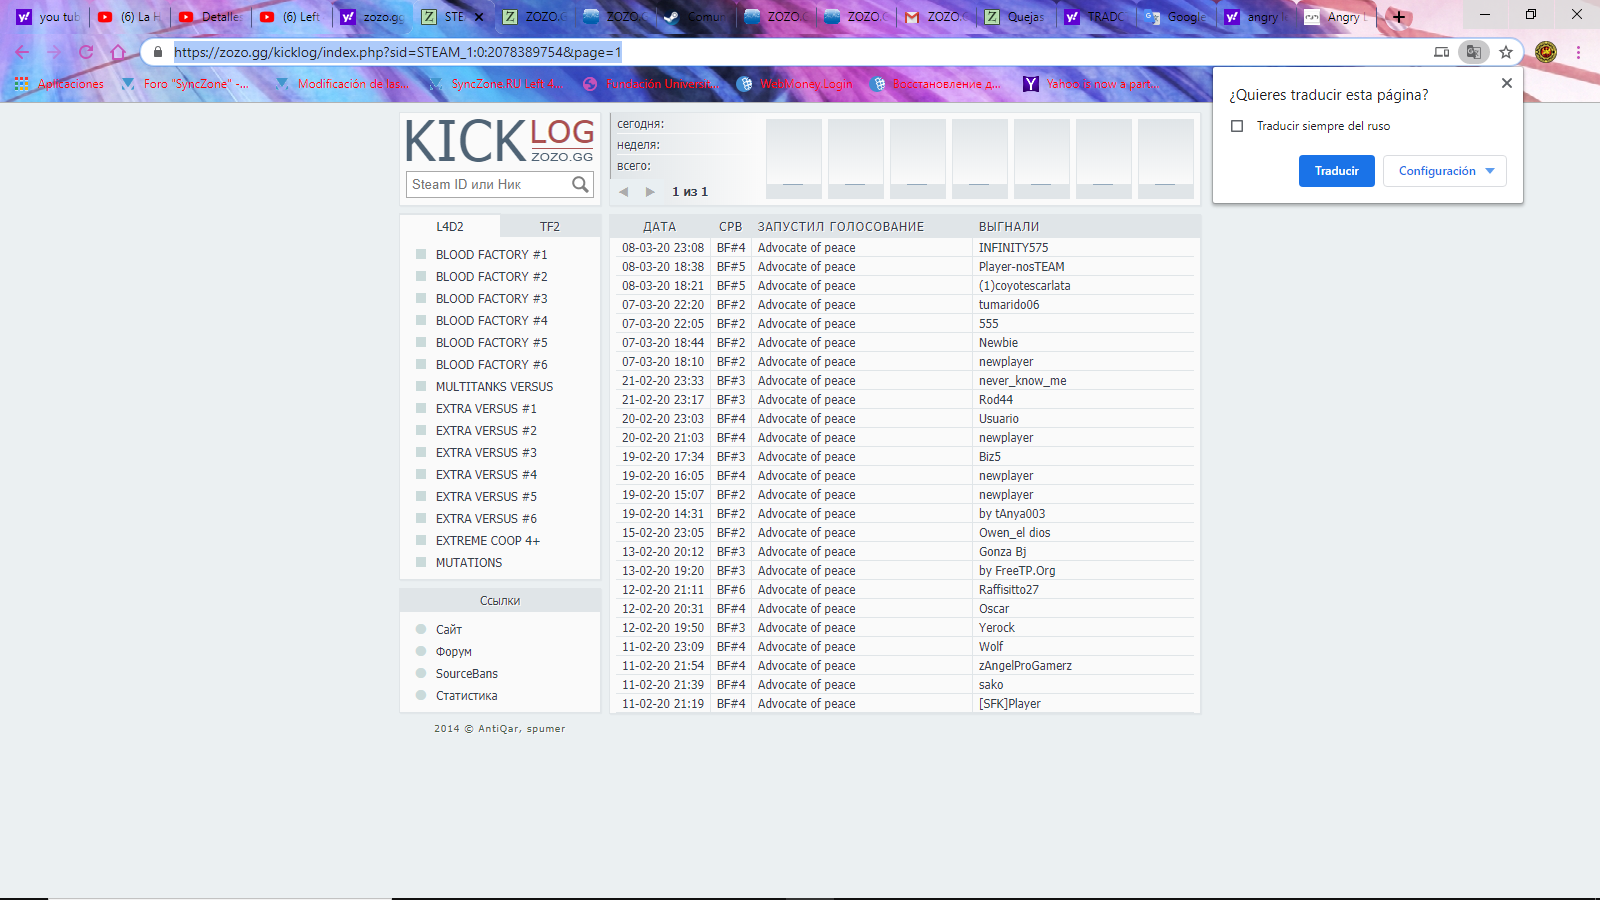The image size is (1600, 900).
Task: Toggle BLOOD FACTORY #5 server filter
Action: pos(421,342)
